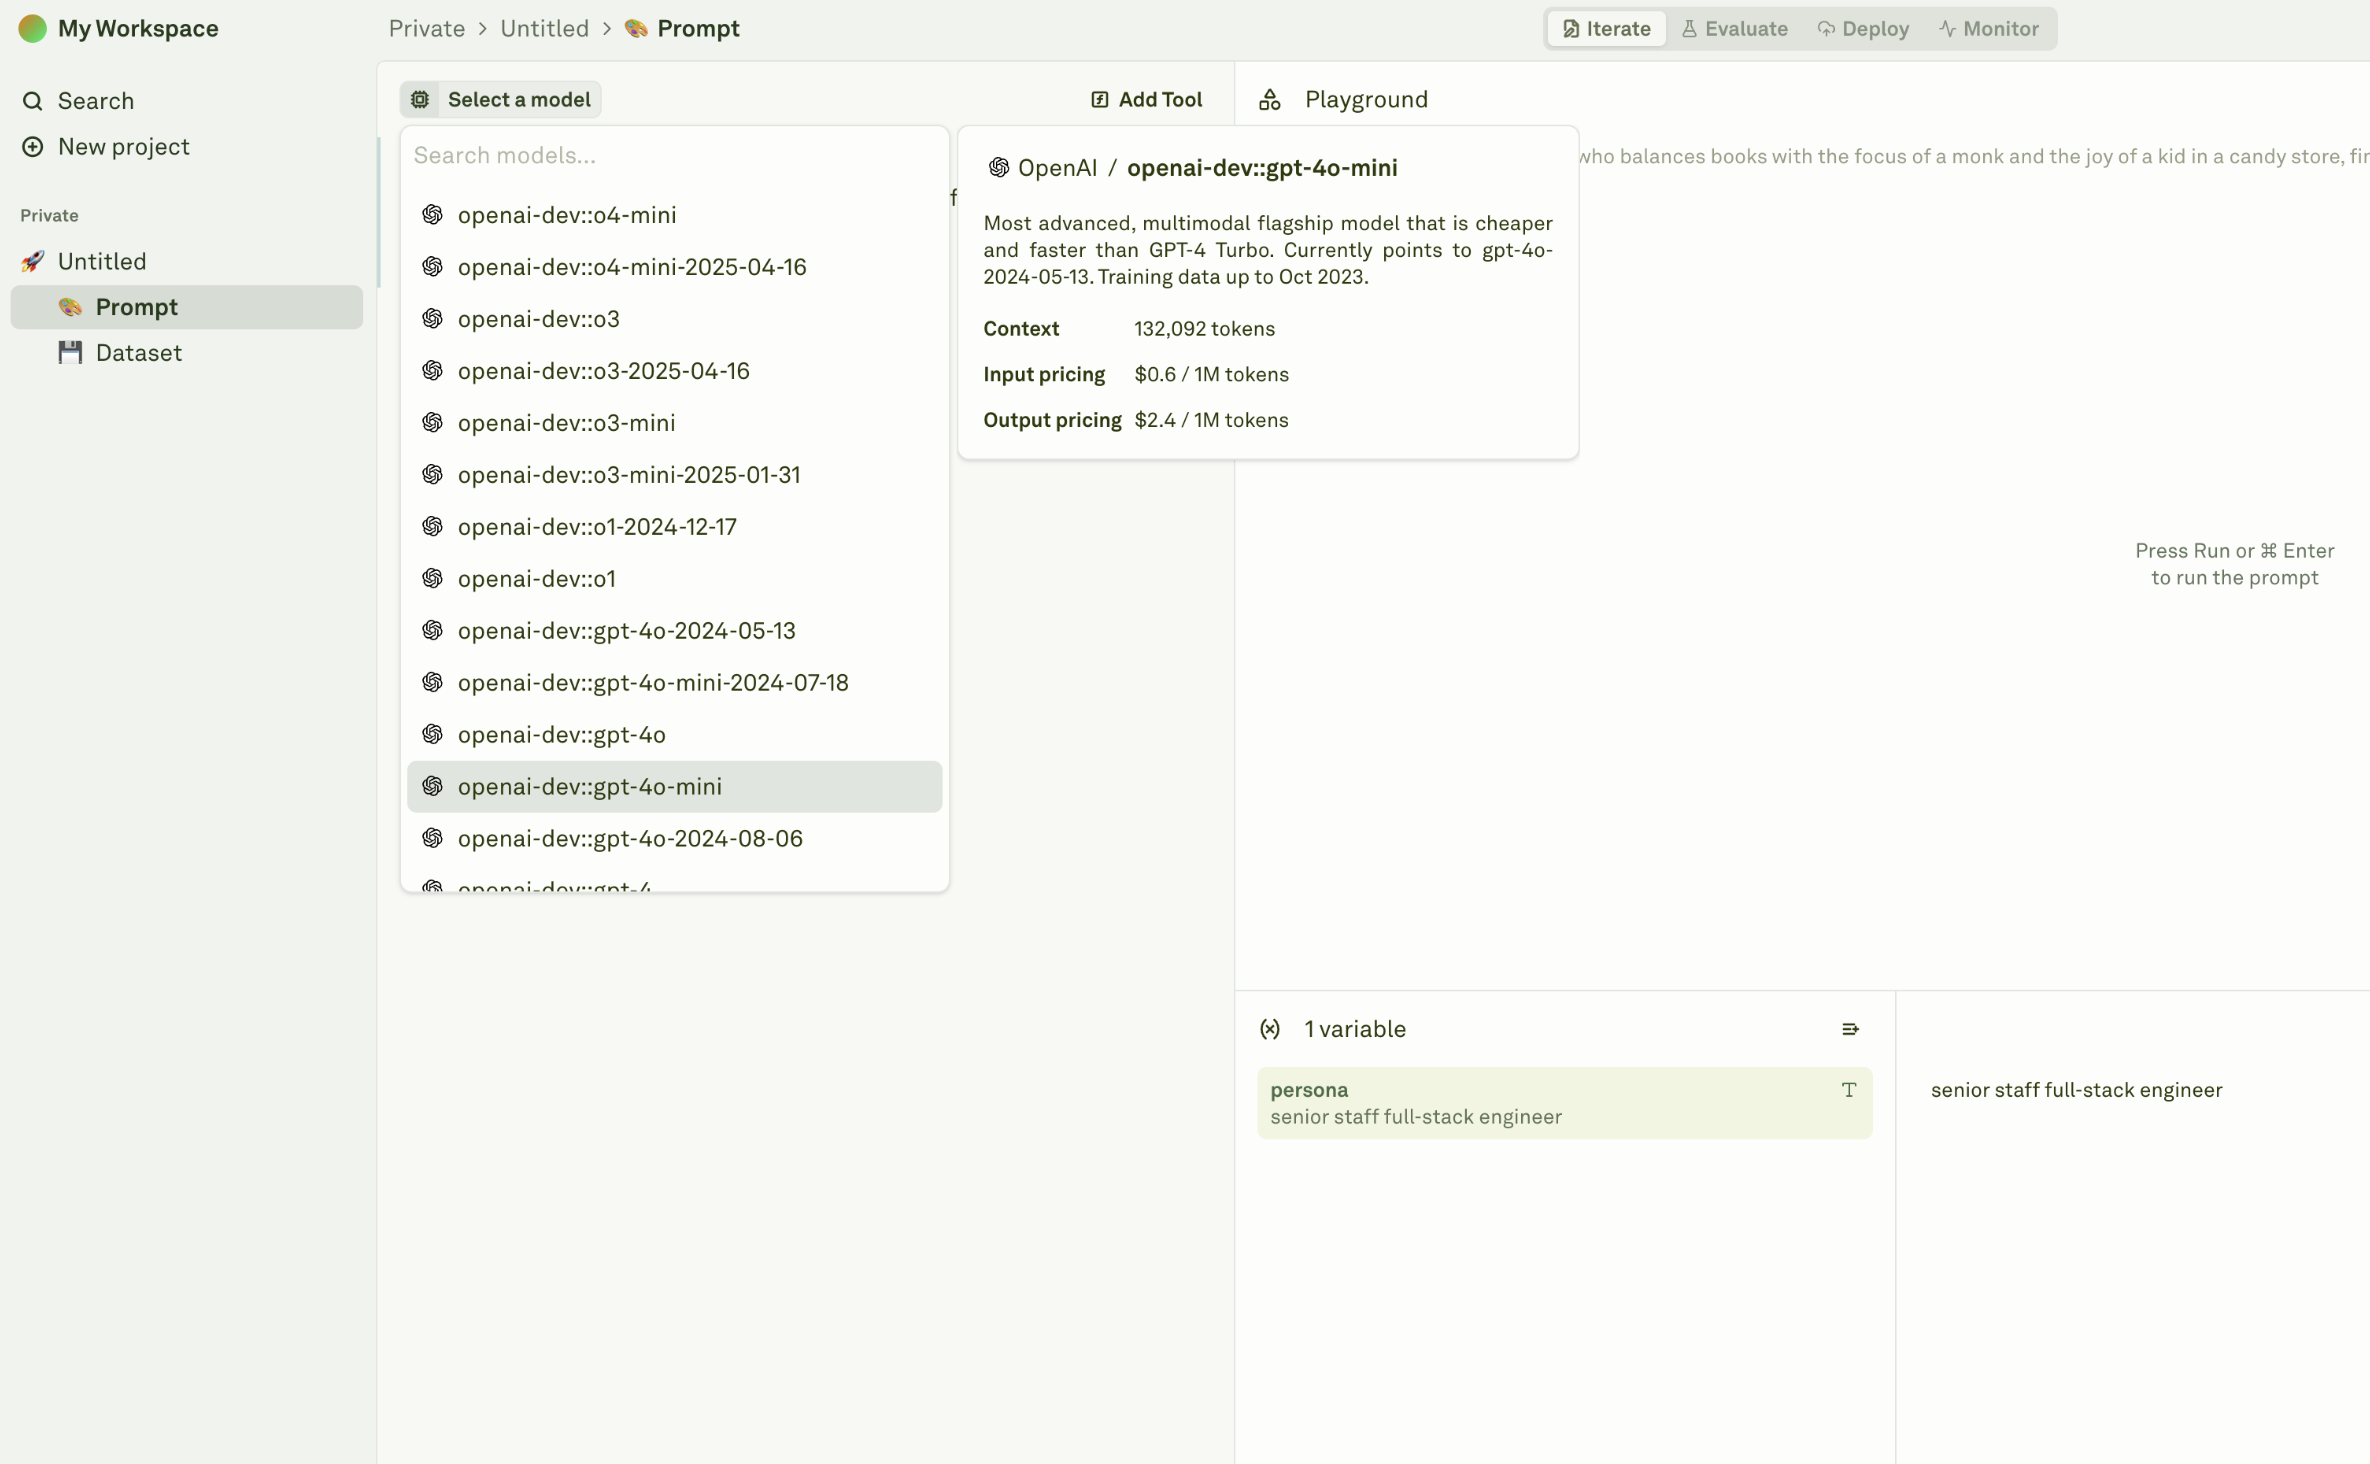Switch to the Deploy tab
The height and width of the screenshot is (1464, 2370).
[1863, 28]
